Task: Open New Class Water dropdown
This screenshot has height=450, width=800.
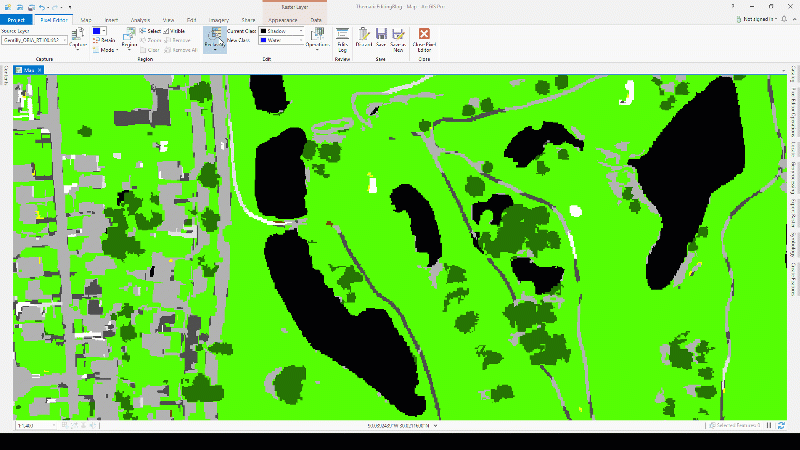Action: click(x=282, y=40)
